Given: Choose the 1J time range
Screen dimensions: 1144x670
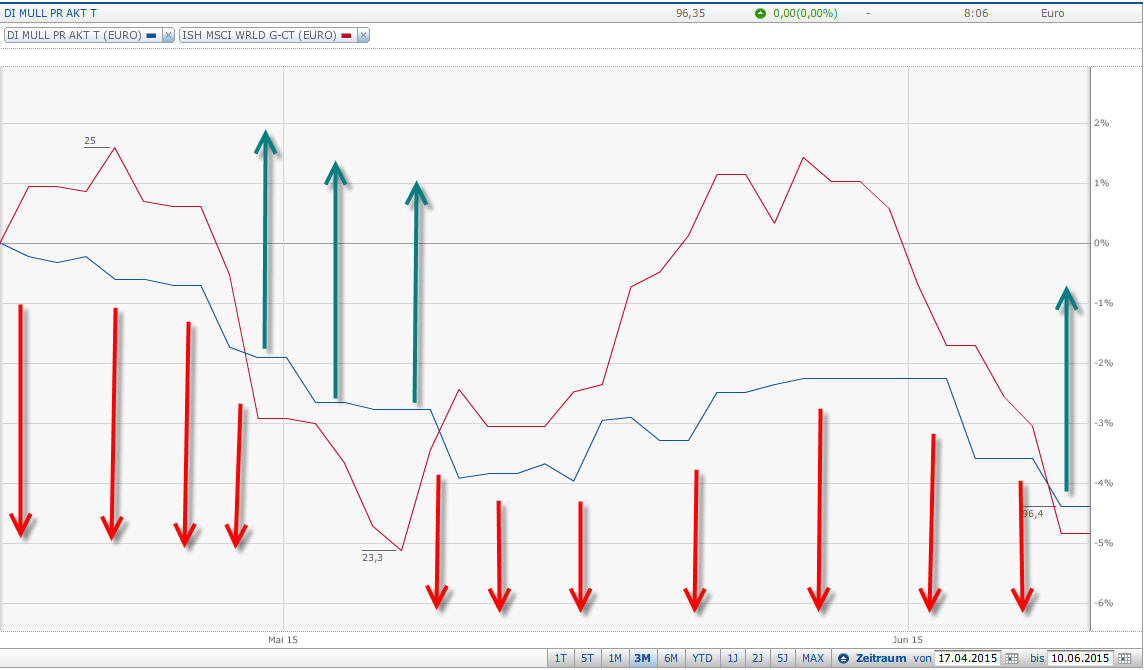Looking at the screenshot, I should click(733, 658).
